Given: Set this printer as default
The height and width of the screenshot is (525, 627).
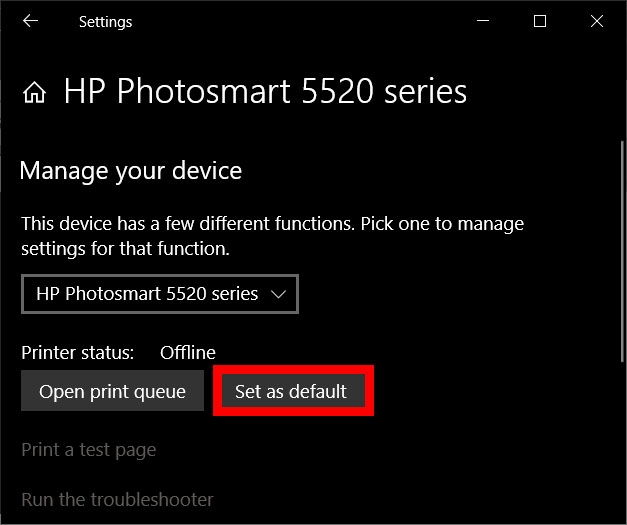Looking at the screenshot, I should [291, 391].
